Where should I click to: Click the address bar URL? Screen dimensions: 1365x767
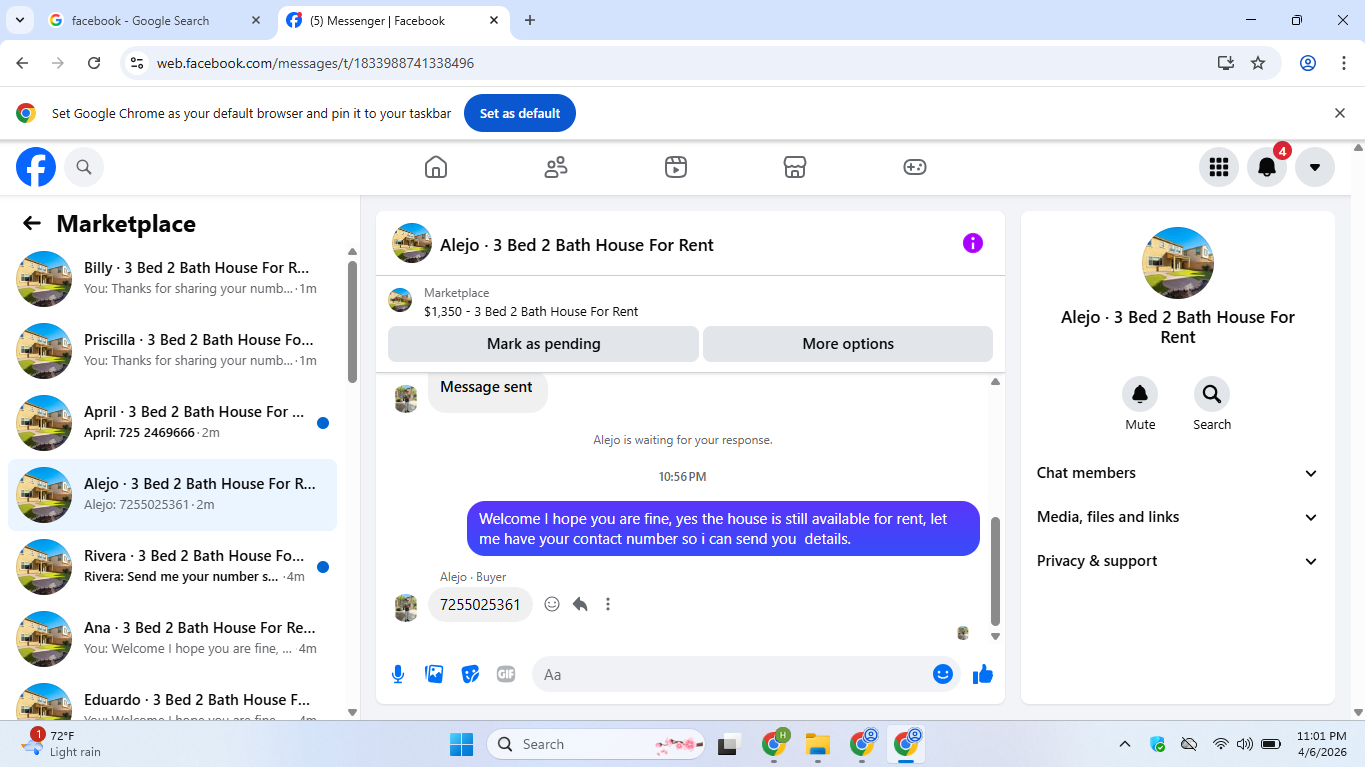315,63
